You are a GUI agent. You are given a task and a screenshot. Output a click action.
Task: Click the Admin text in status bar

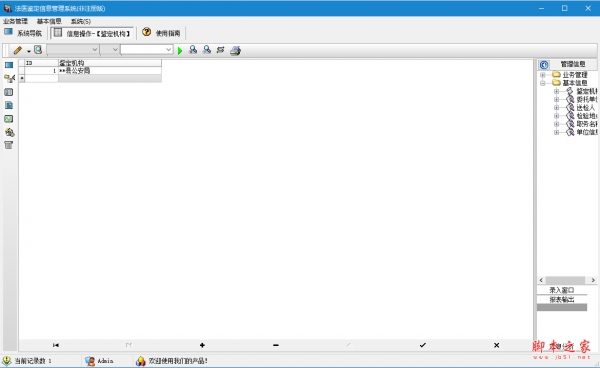(105, 361)
